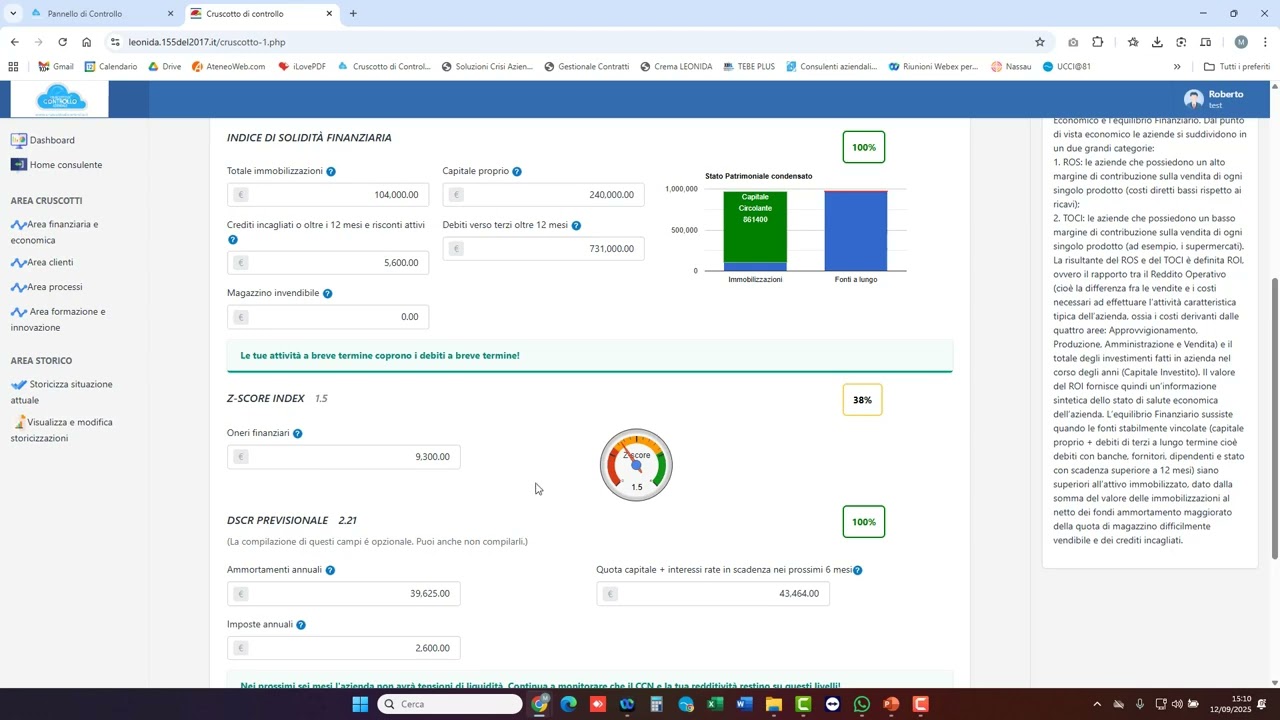
Task: Open Excel from the Windows taskbar
Action: coord(715,705)
